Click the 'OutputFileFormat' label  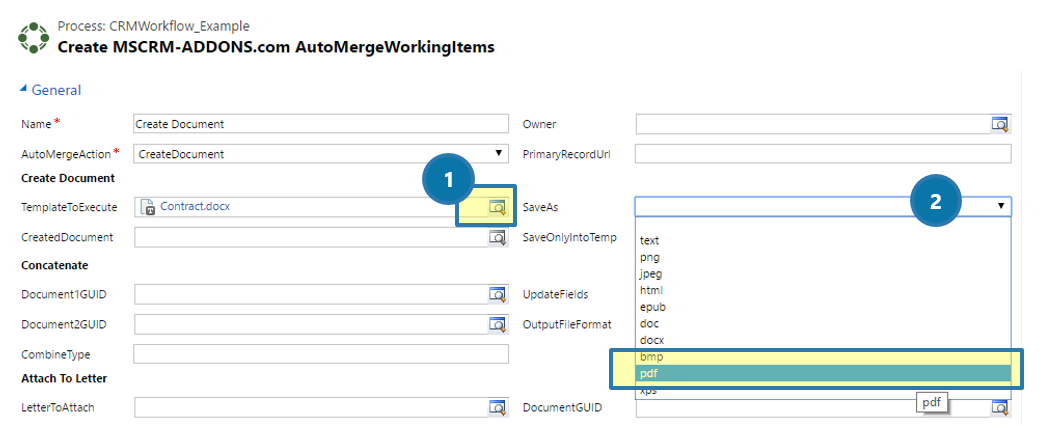click(x=567, y=325)
